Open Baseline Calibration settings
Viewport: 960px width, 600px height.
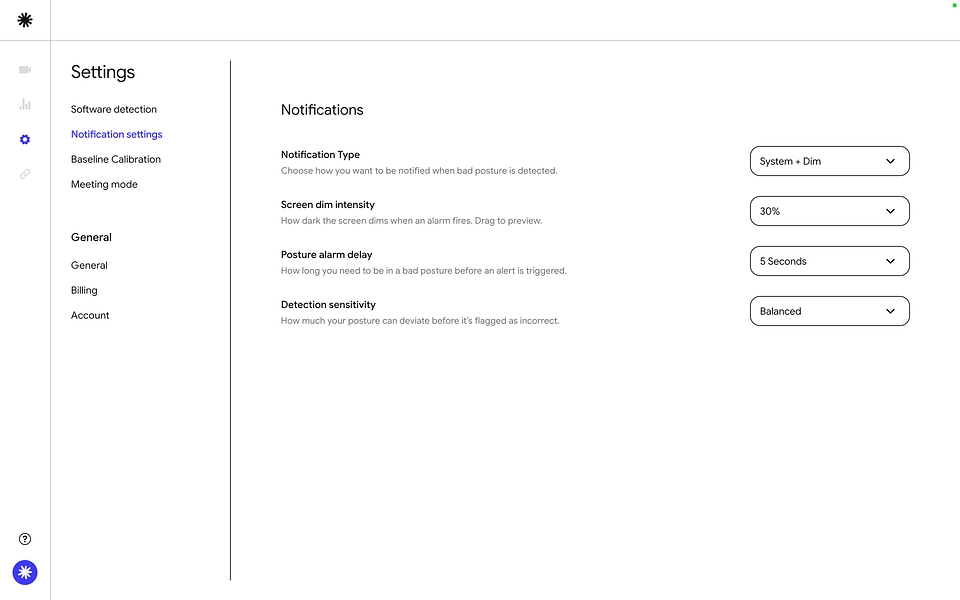tap(116, 159)
